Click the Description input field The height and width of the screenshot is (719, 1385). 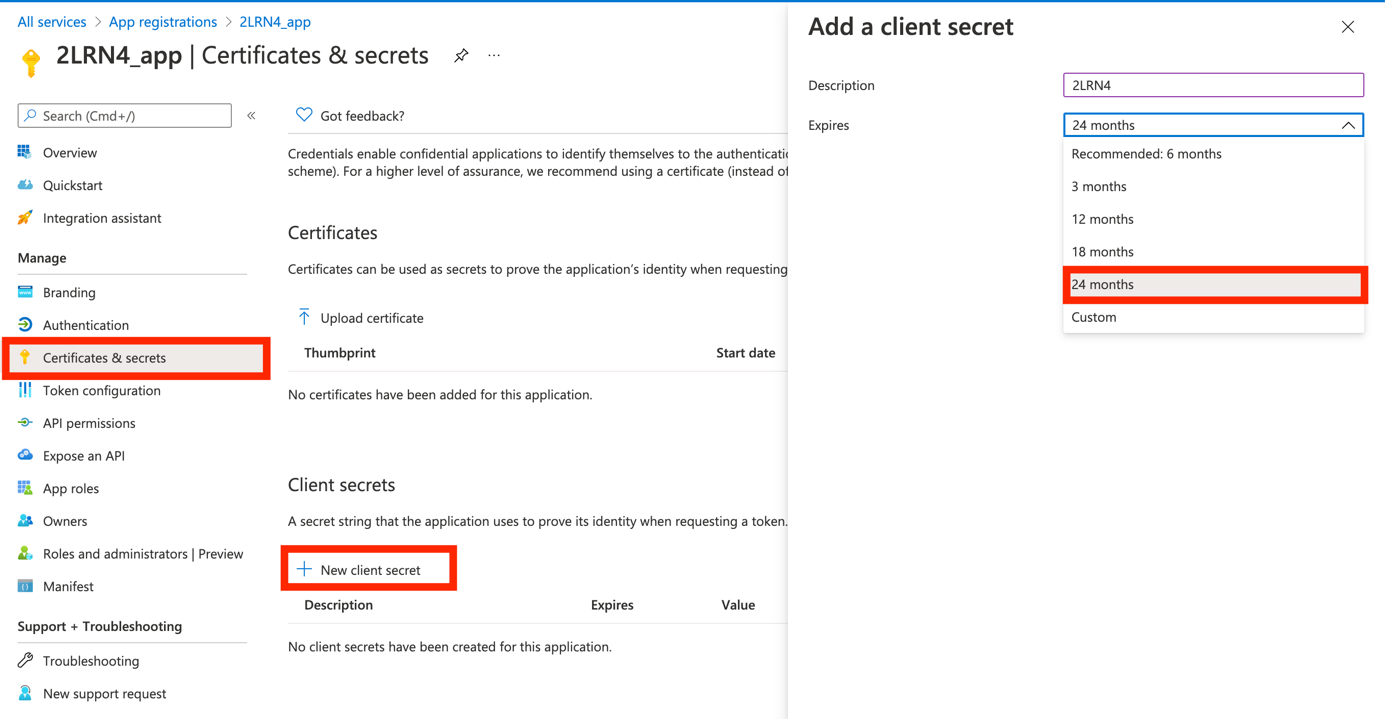click(x=1213, y=85)
